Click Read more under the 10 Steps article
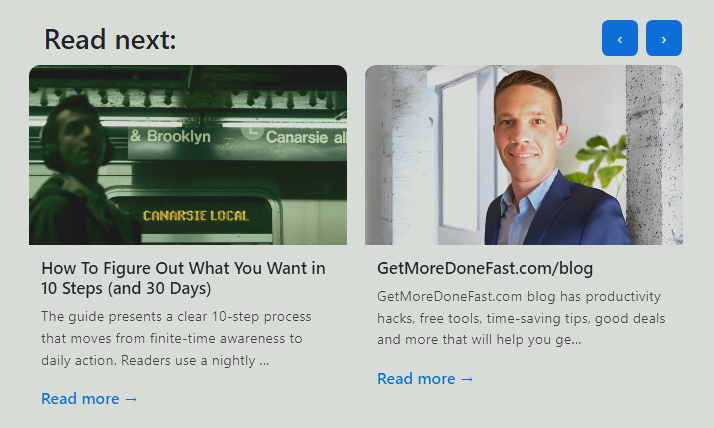 (x=89, y=399)
